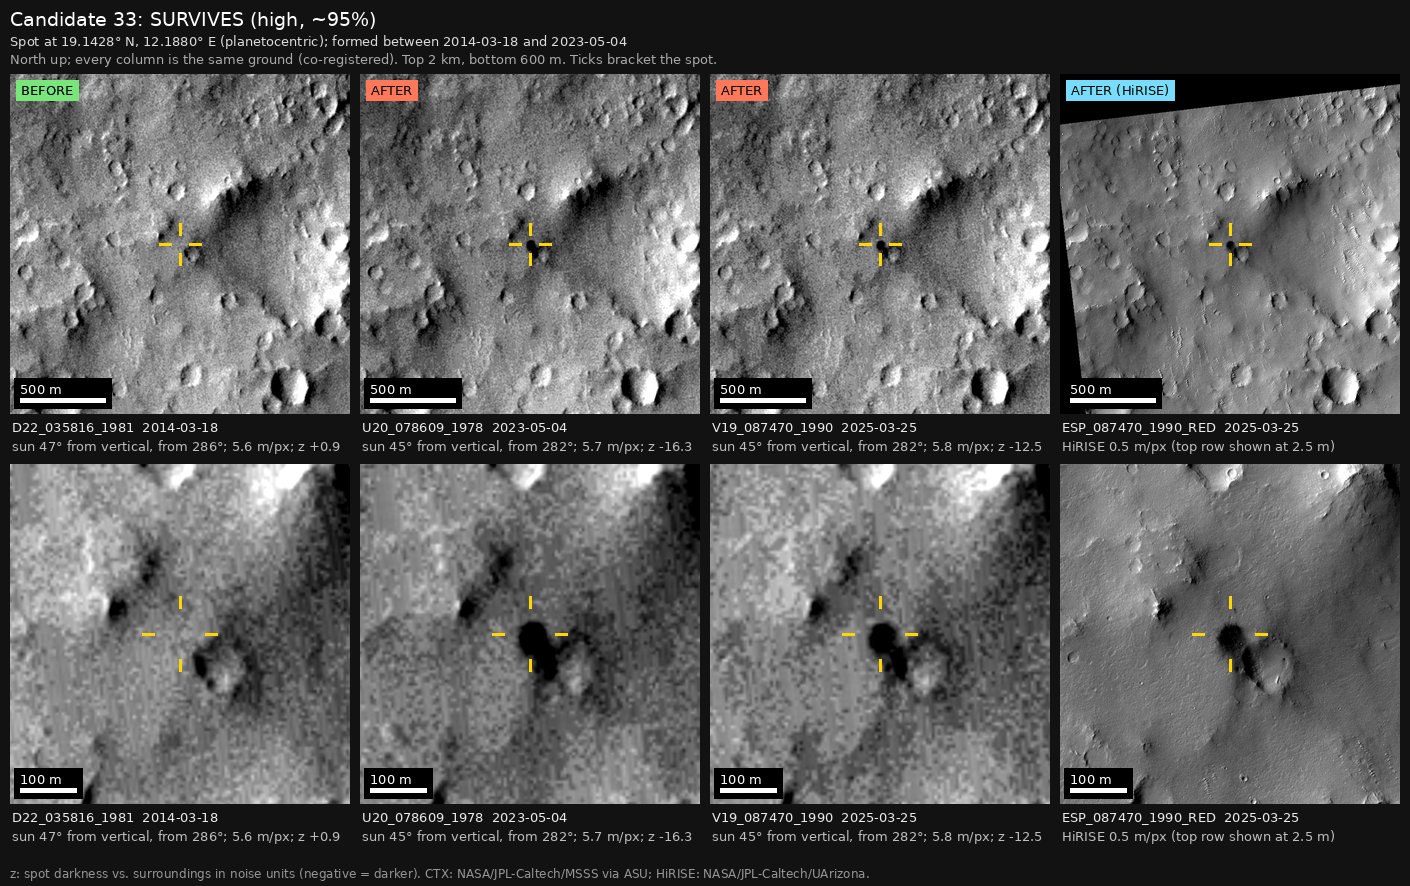Viewport: 1410px width, 886px height.
Task: Click the "z -16.3" sun-angle line under the wide 2023 image
Action: tap(527, 447)
